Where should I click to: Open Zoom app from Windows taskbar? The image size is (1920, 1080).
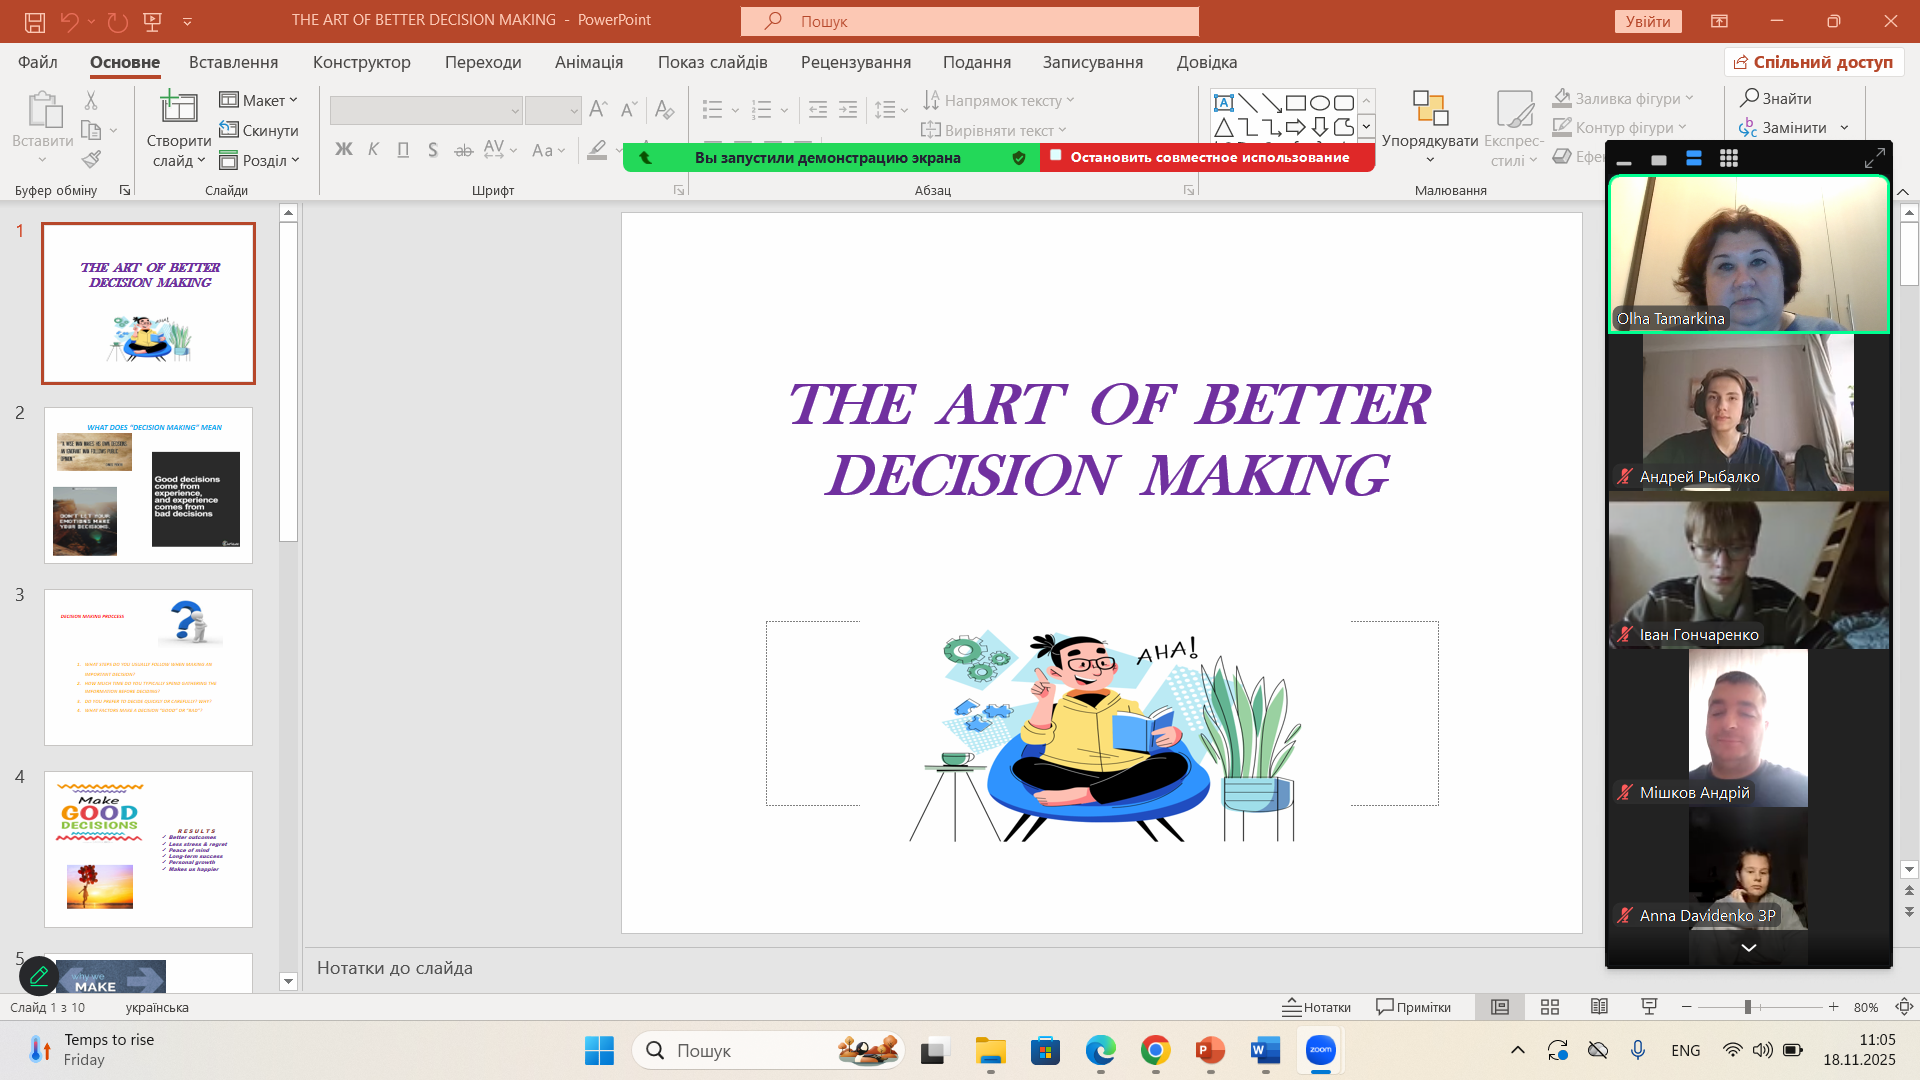[1320, 1050]
